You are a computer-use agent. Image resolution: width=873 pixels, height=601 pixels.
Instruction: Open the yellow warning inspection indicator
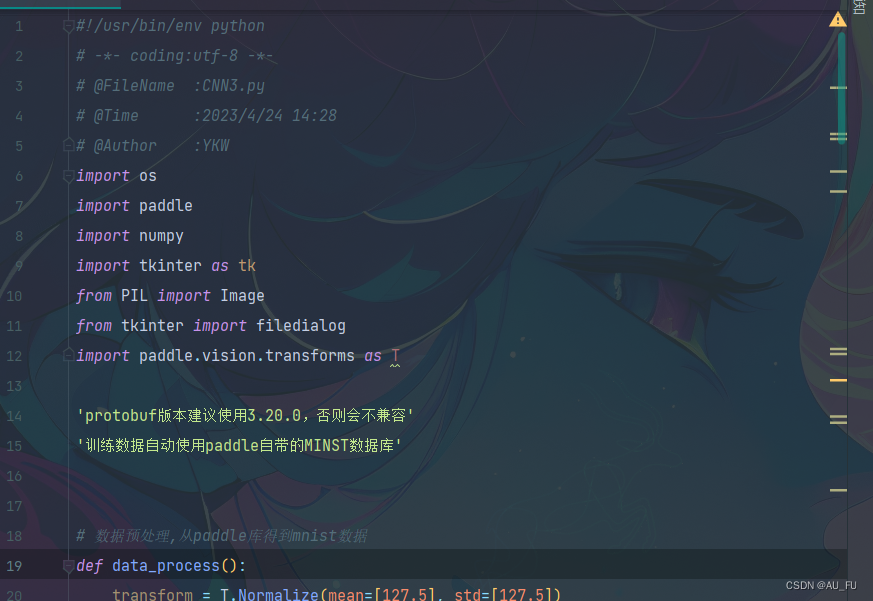click(837, 20)
